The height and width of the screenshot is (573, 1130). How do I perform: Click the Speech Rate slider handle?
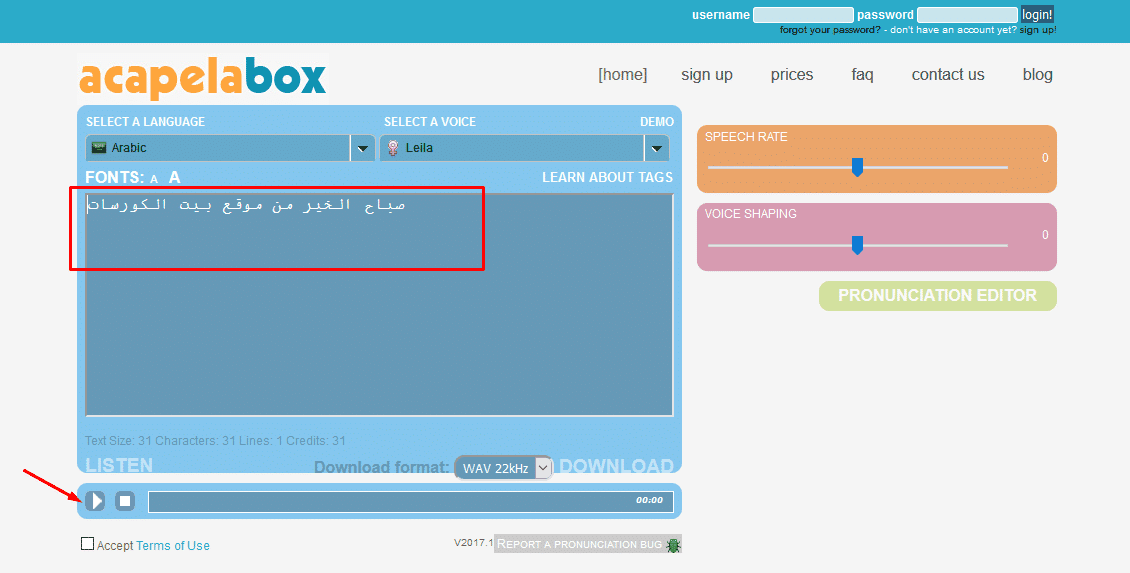pos(857,167)
